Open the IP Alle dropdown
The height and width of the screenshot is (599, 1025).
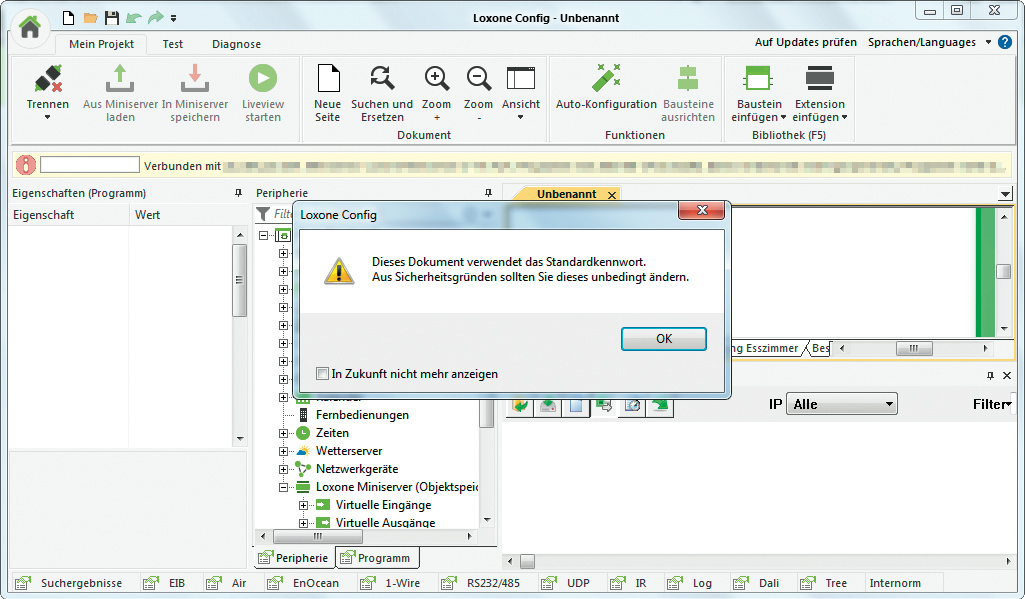pyautogui.click(x=842, y=404)
